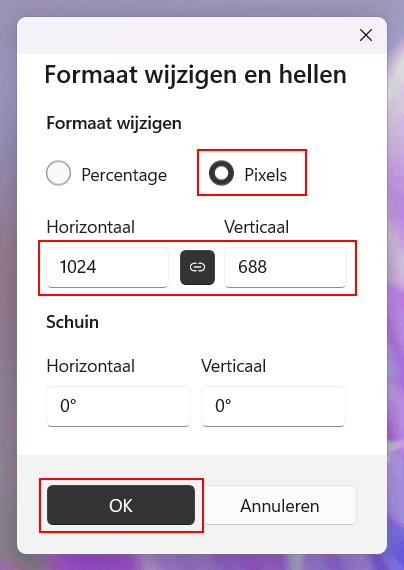Focus the Verticaal resize field showing 688
Image resolution: width=404 pixels, height=570 pixels.
[285, 268]
